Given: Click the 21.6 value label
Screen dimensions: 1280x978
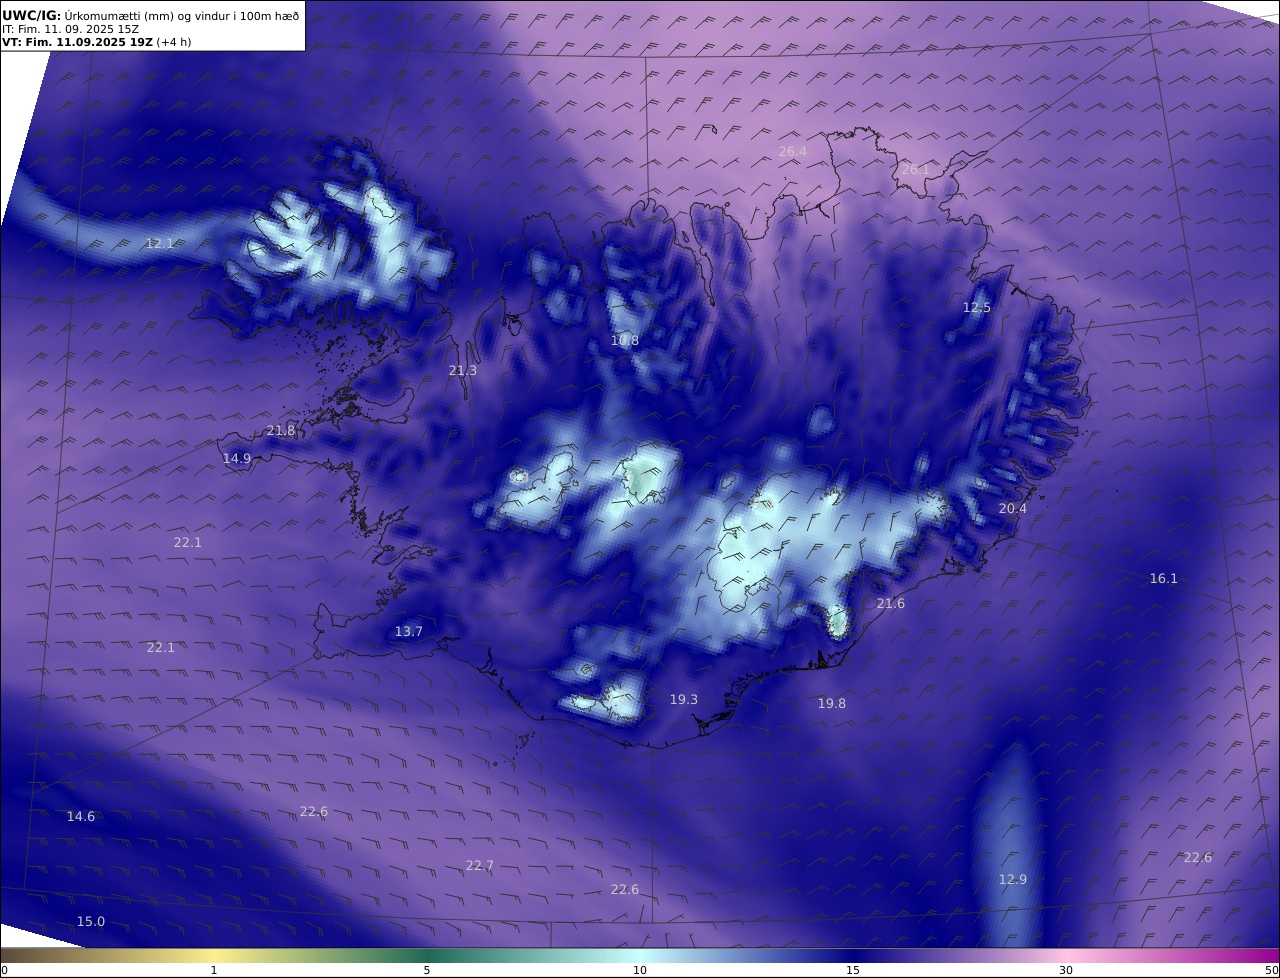Looking at the screenshot, I should pyautogui.click(x=890, y=604).
